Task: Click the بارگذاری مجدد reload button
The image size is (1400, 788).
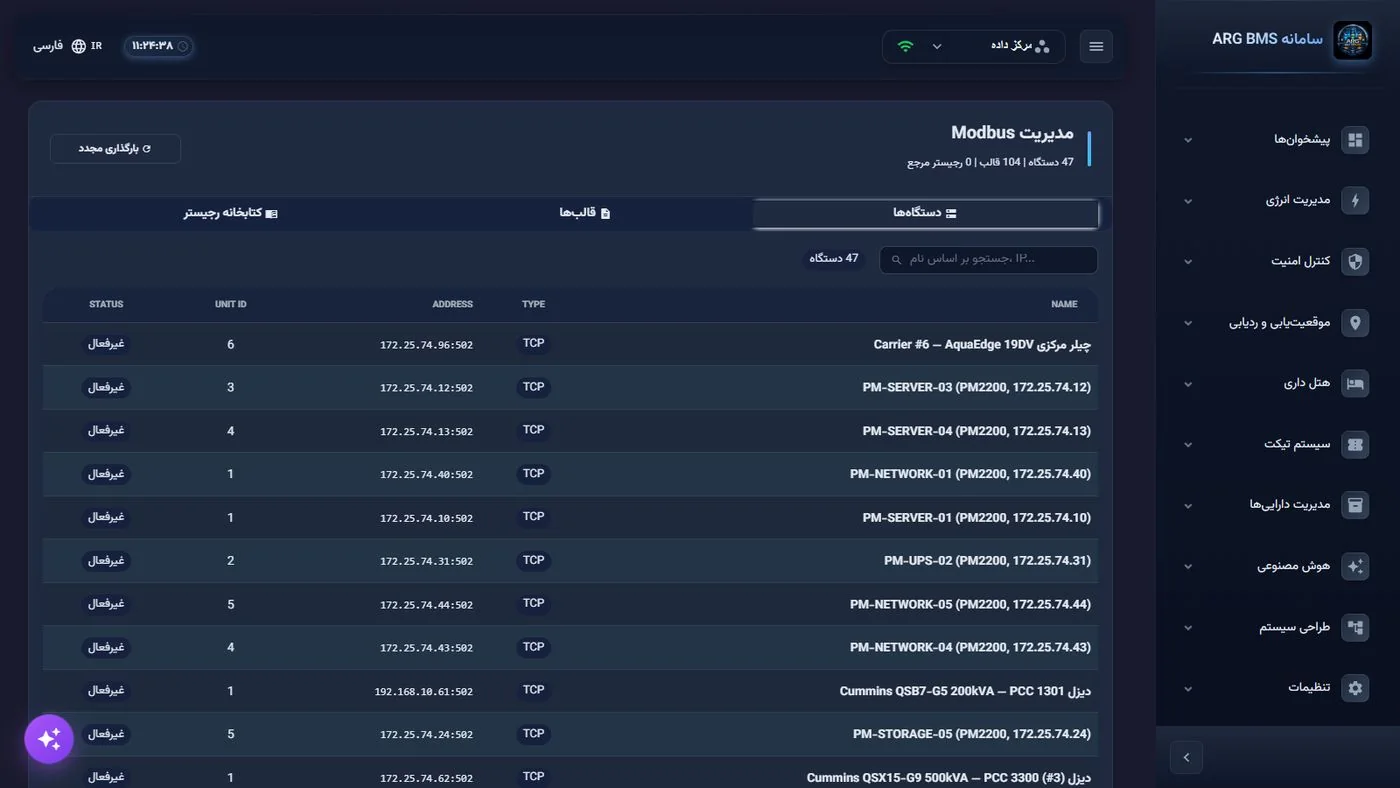Action: point(115,148)
